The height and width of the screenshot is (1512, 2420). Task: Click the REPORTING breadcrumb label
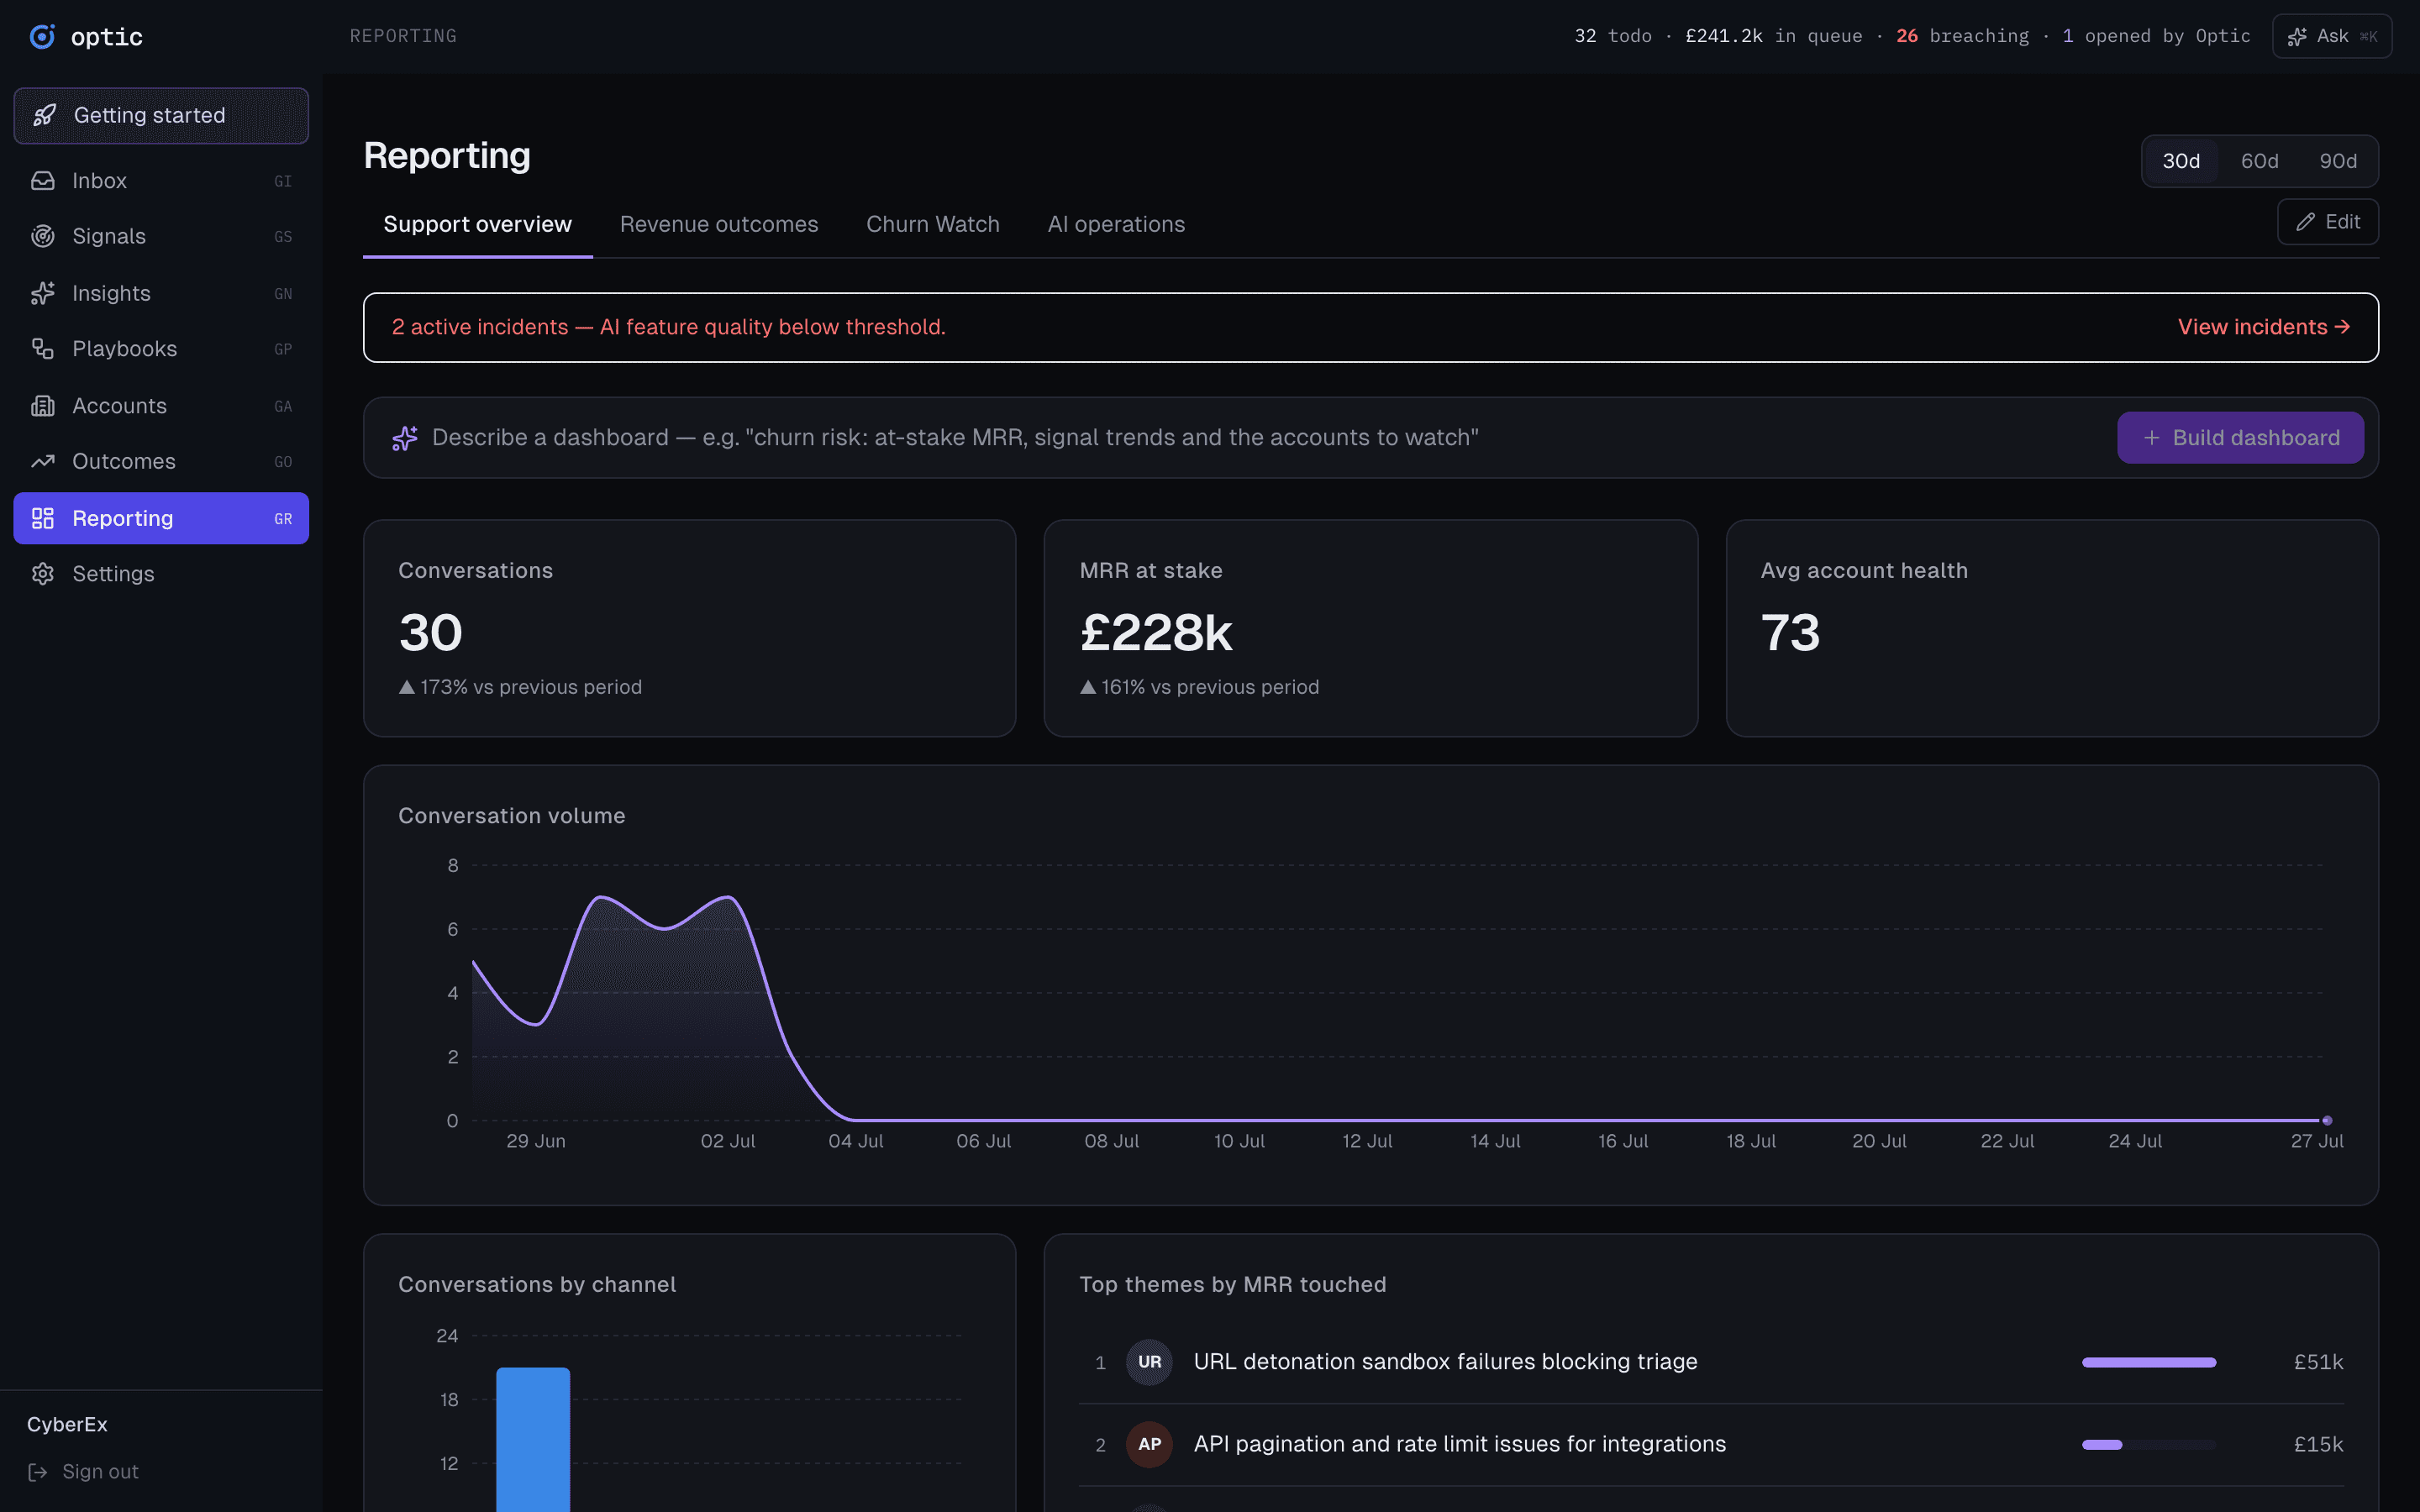[x=403, y=36]
